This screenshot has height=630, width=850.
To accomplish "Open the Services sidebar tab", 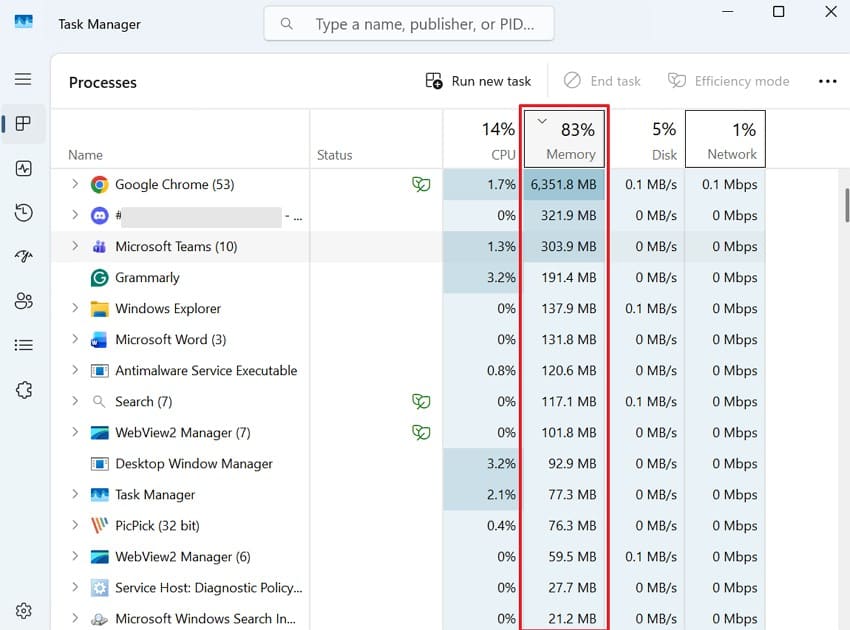I will tap(23, 389).
